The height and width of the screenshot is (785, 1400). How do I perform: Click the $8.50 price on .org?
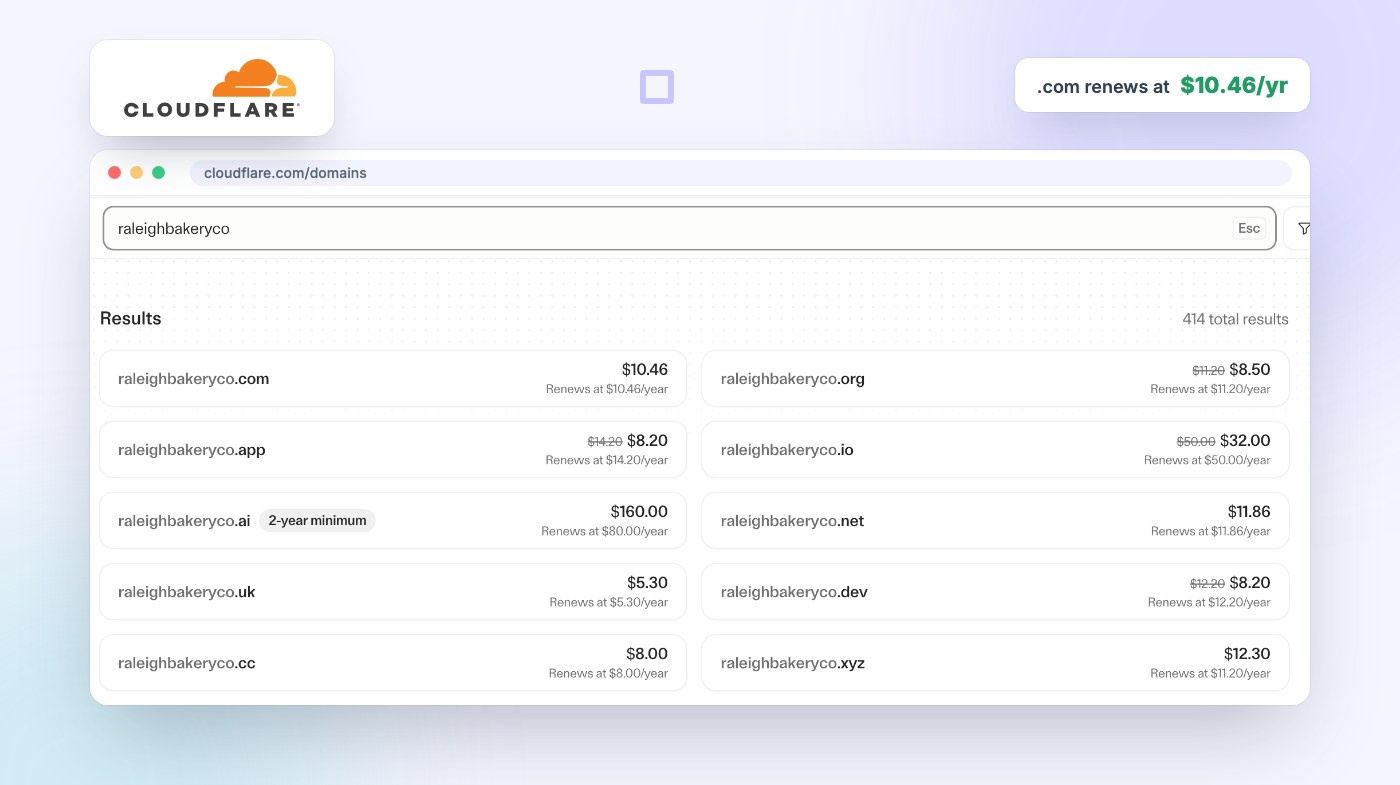(1250, 370)
